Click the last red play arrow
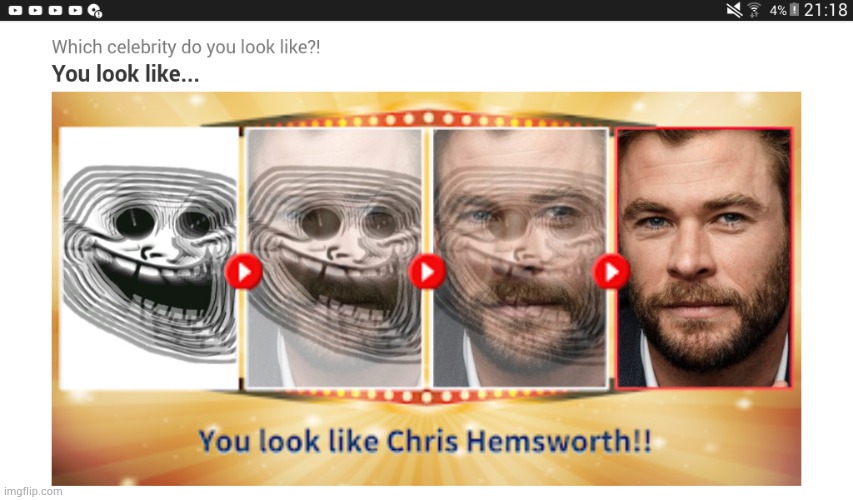This screenshot has height=500, width=853. (611, 271)
